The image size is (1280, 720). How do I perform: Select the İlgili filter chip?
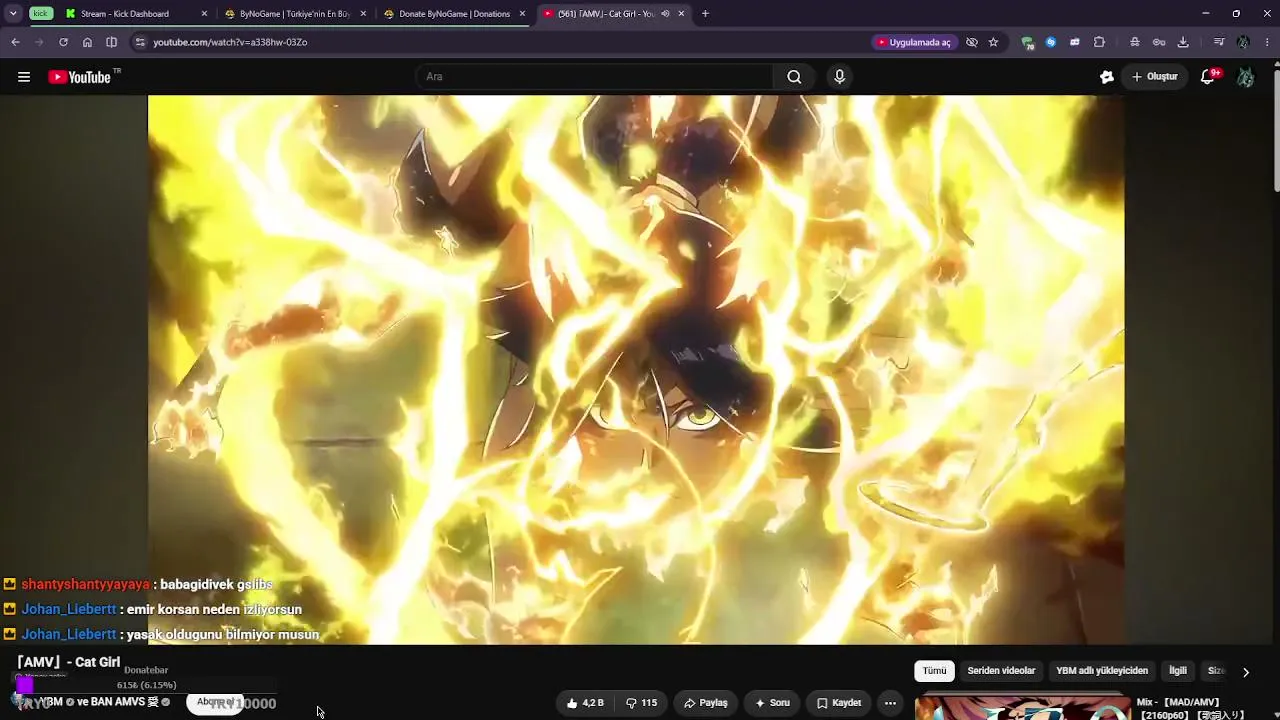pyautogui.click(x=1178, y=671)
